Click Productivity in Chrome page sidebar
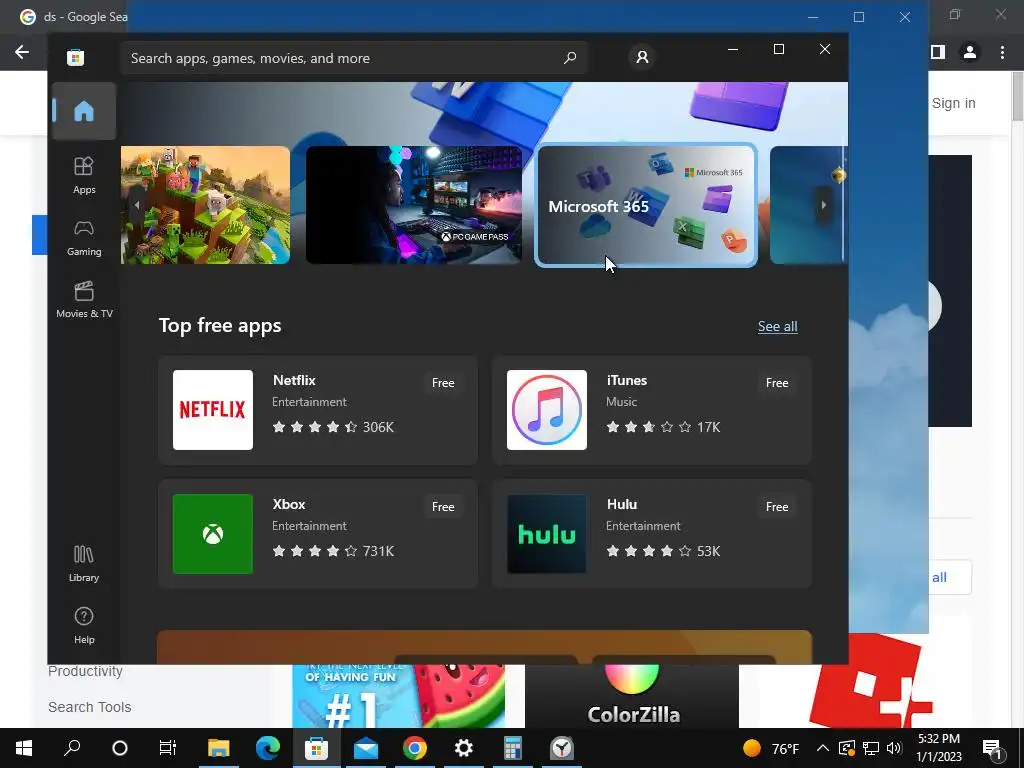Image resolution: width=1024 pixels, height=768 pixels. point(85,671)
